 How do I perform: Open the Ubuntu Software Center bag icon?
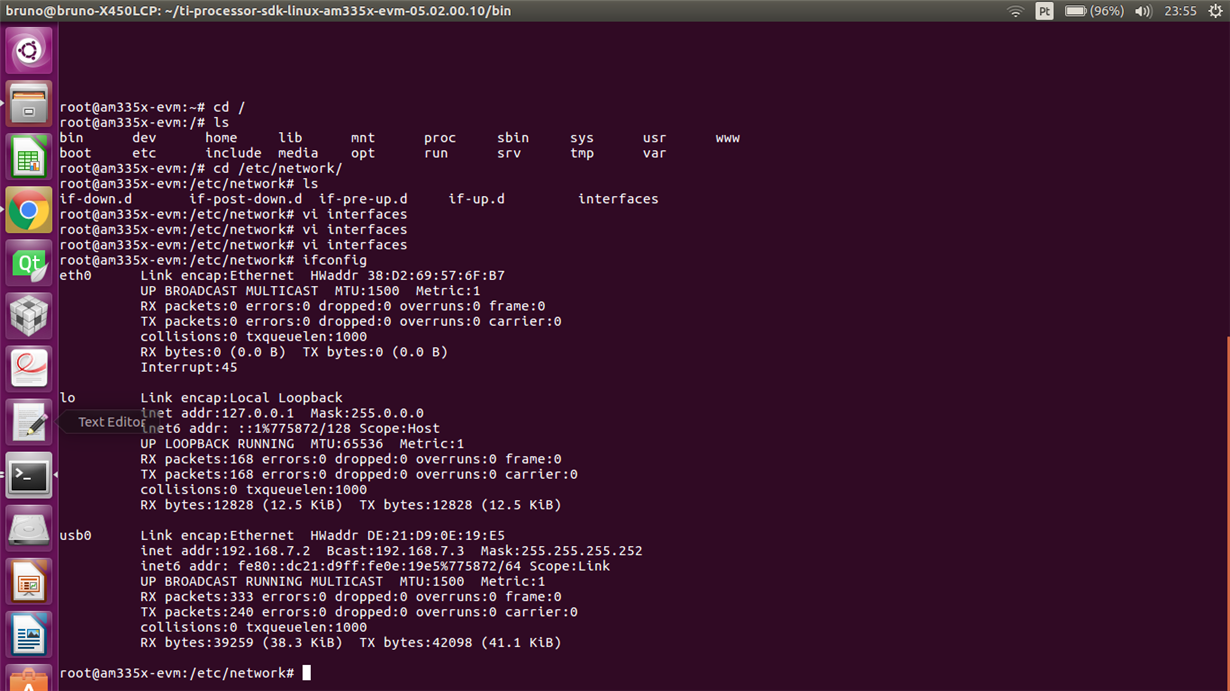pyautogui.click(x=29, y=680)
